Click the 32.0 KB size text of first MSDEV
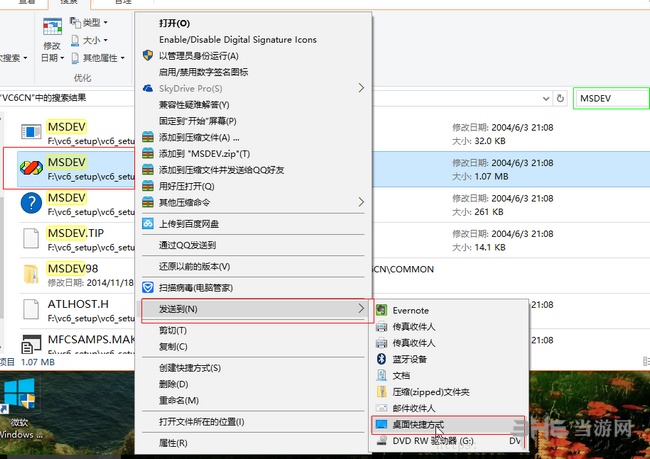Viewport: 650px width, 459px height. click(490, 141)
